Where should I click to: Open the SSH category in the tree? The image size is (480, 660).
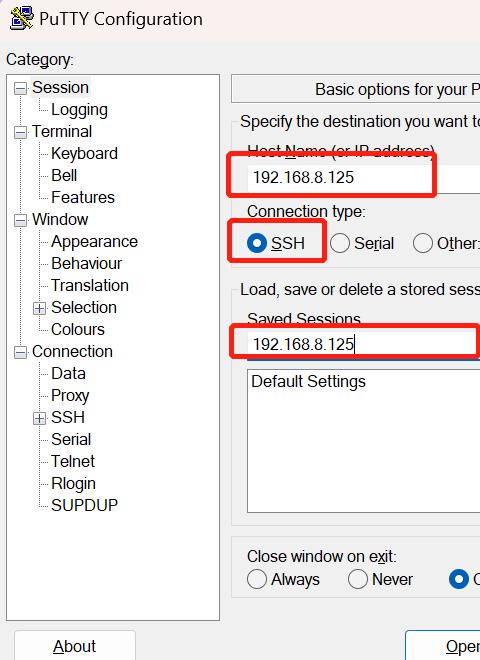click(68, 417)
